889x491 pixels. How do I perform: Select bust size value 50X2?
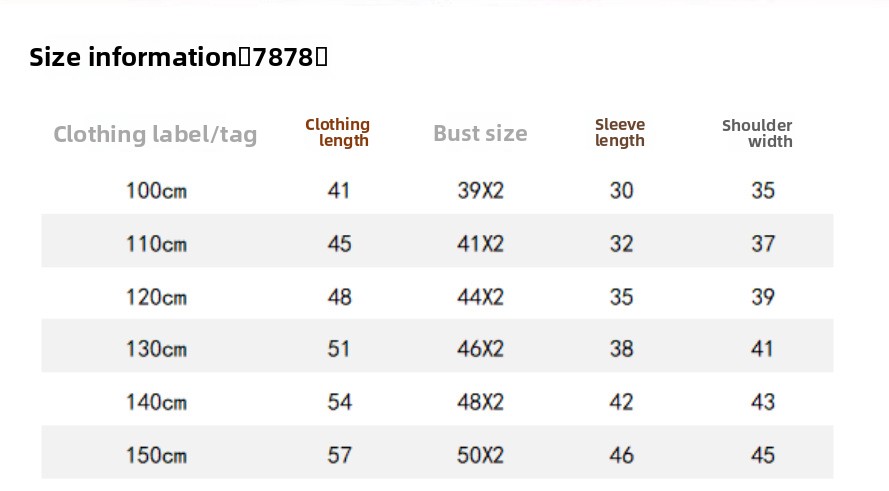(480, 455)
